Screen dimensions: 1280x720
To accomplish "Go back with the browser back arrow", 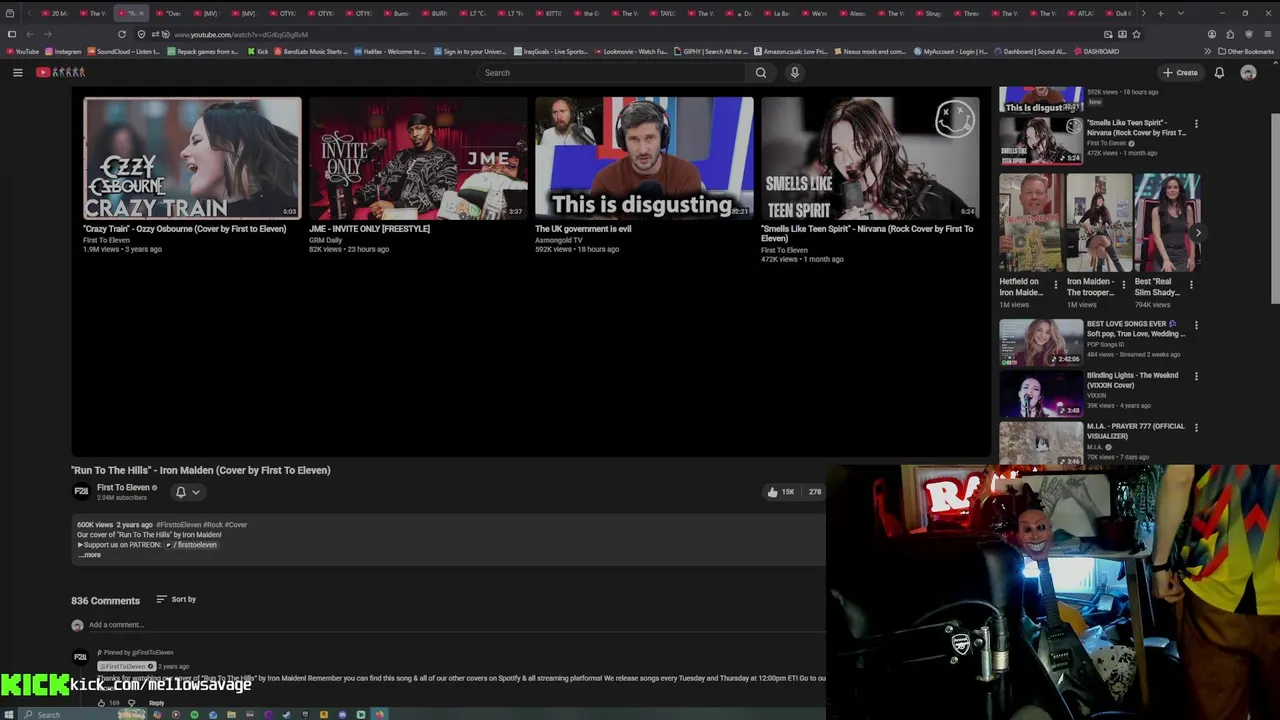I will [30, 34].
